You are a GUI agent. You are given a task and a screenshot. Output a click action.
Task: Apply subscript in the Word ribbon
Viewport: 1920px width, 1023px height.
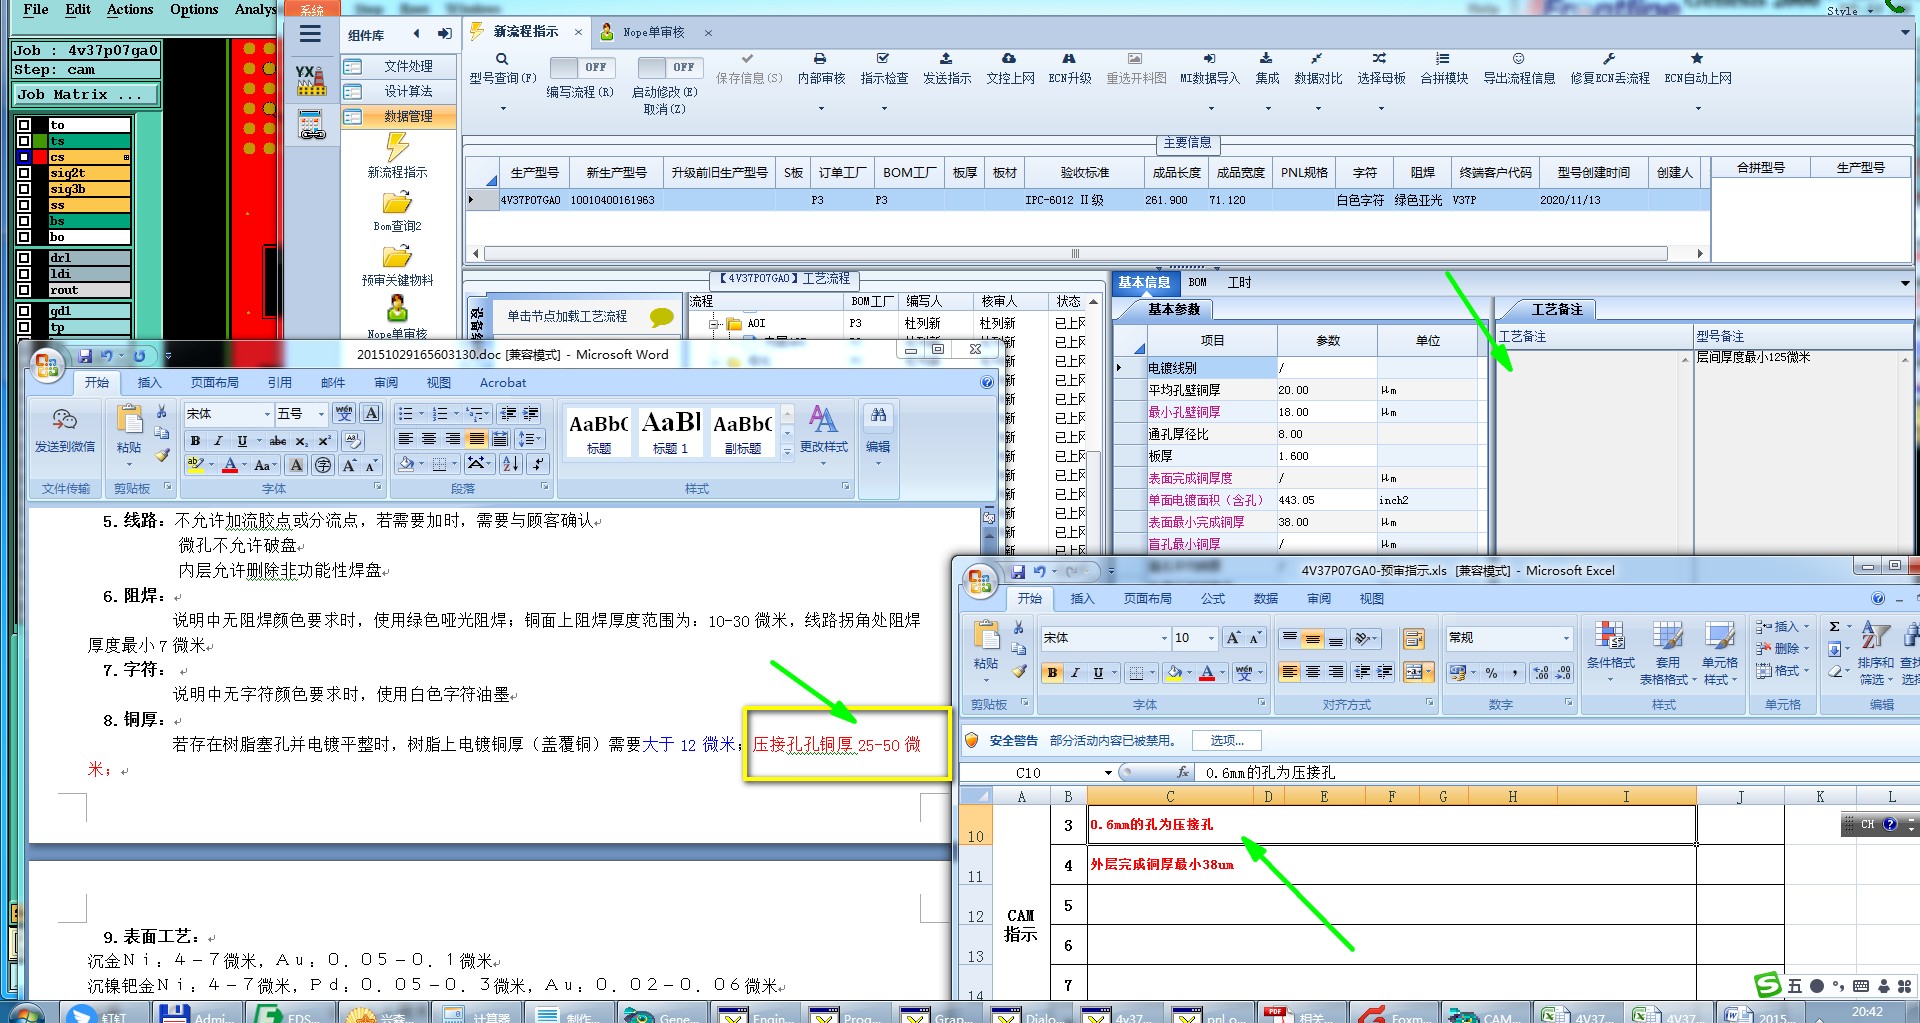tap(301, 441)
